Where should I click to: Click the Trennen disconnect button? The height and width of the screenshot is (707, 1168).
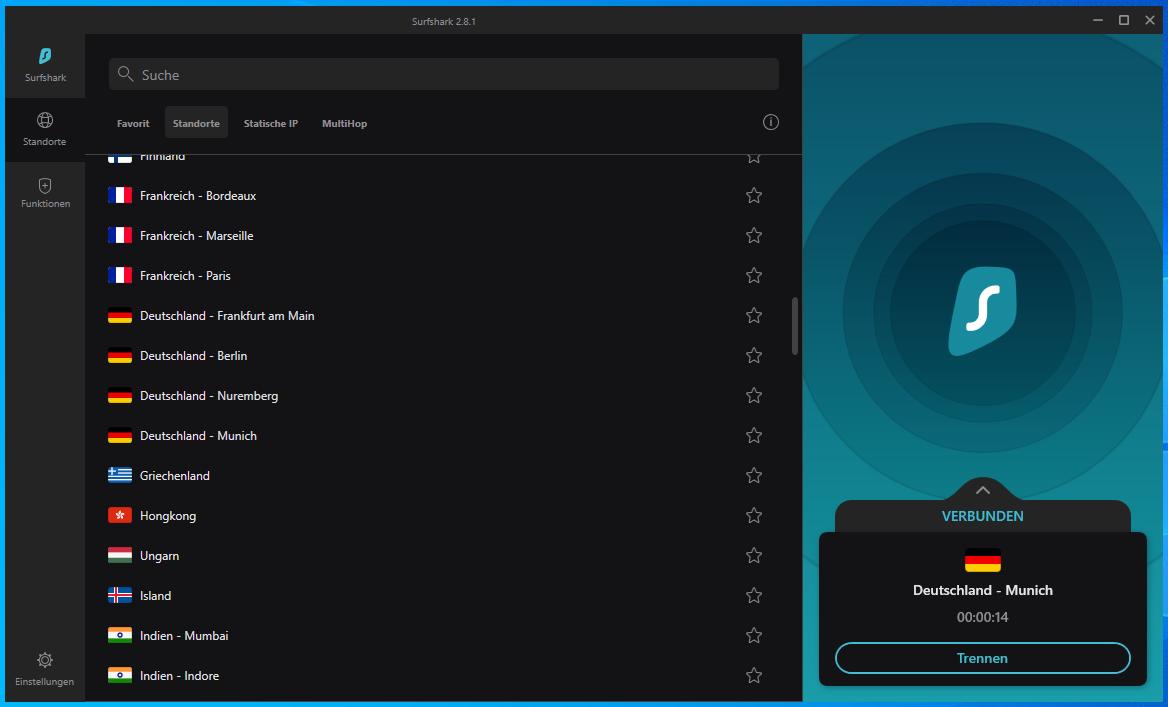tap(983, 658)
